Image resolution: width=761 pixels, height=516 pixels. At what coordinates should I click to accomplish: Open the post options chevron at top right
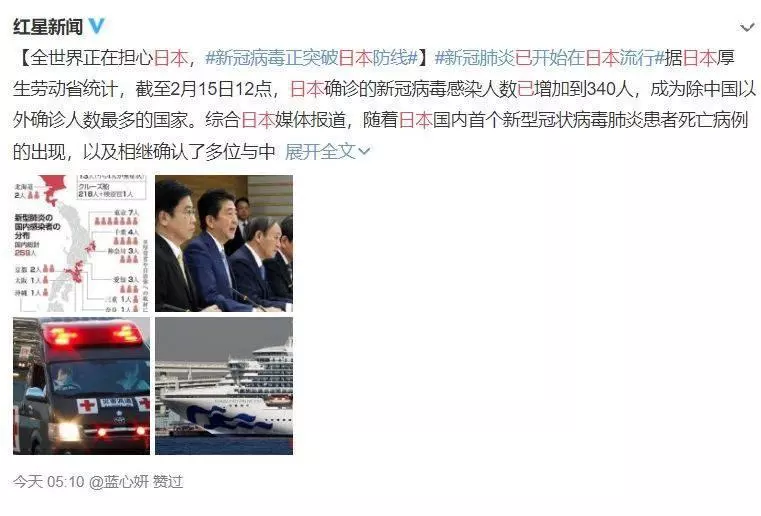coord(746,28)
